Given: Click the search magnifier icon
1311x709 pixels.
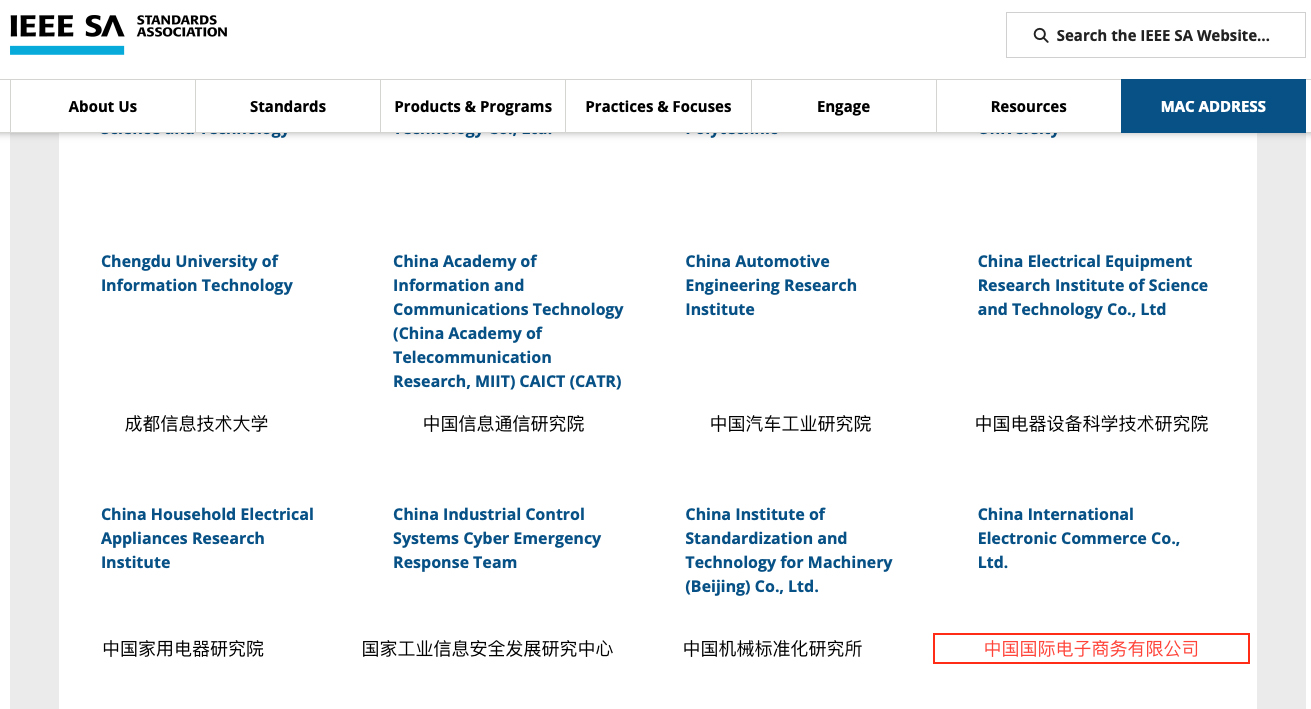Looking at the screenshot, I should click(x=1041, y=36).
